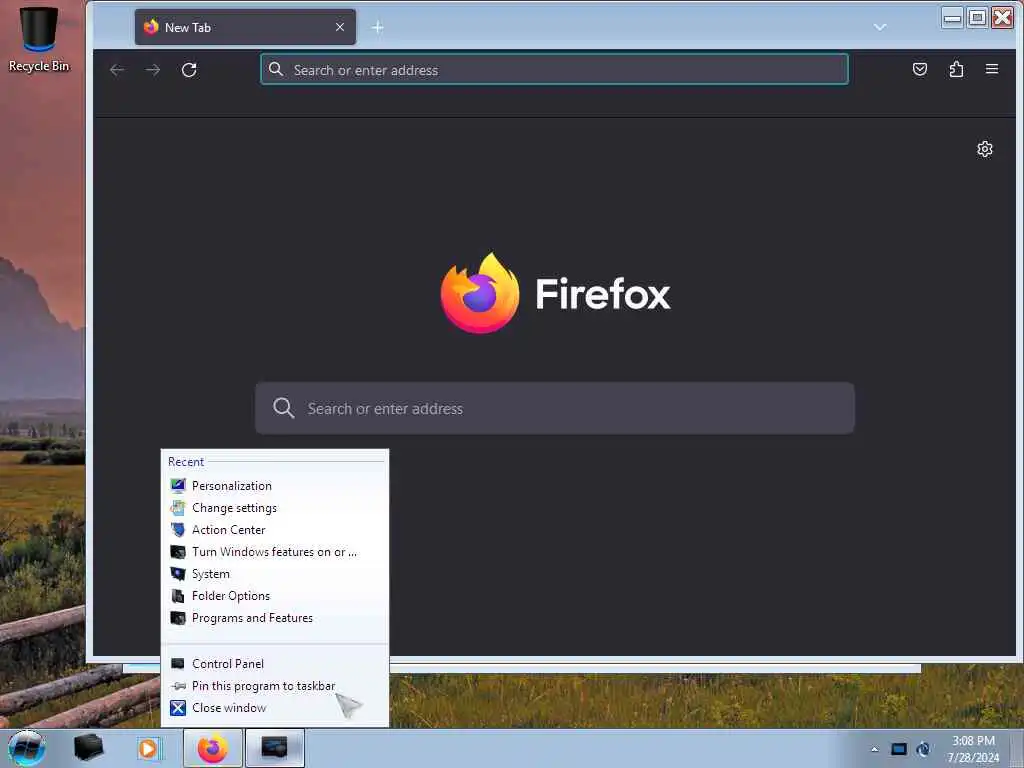This screenshot has height=768, width=1024.
Task: Open Folder Options from the jump list
Action: (274, 596)
